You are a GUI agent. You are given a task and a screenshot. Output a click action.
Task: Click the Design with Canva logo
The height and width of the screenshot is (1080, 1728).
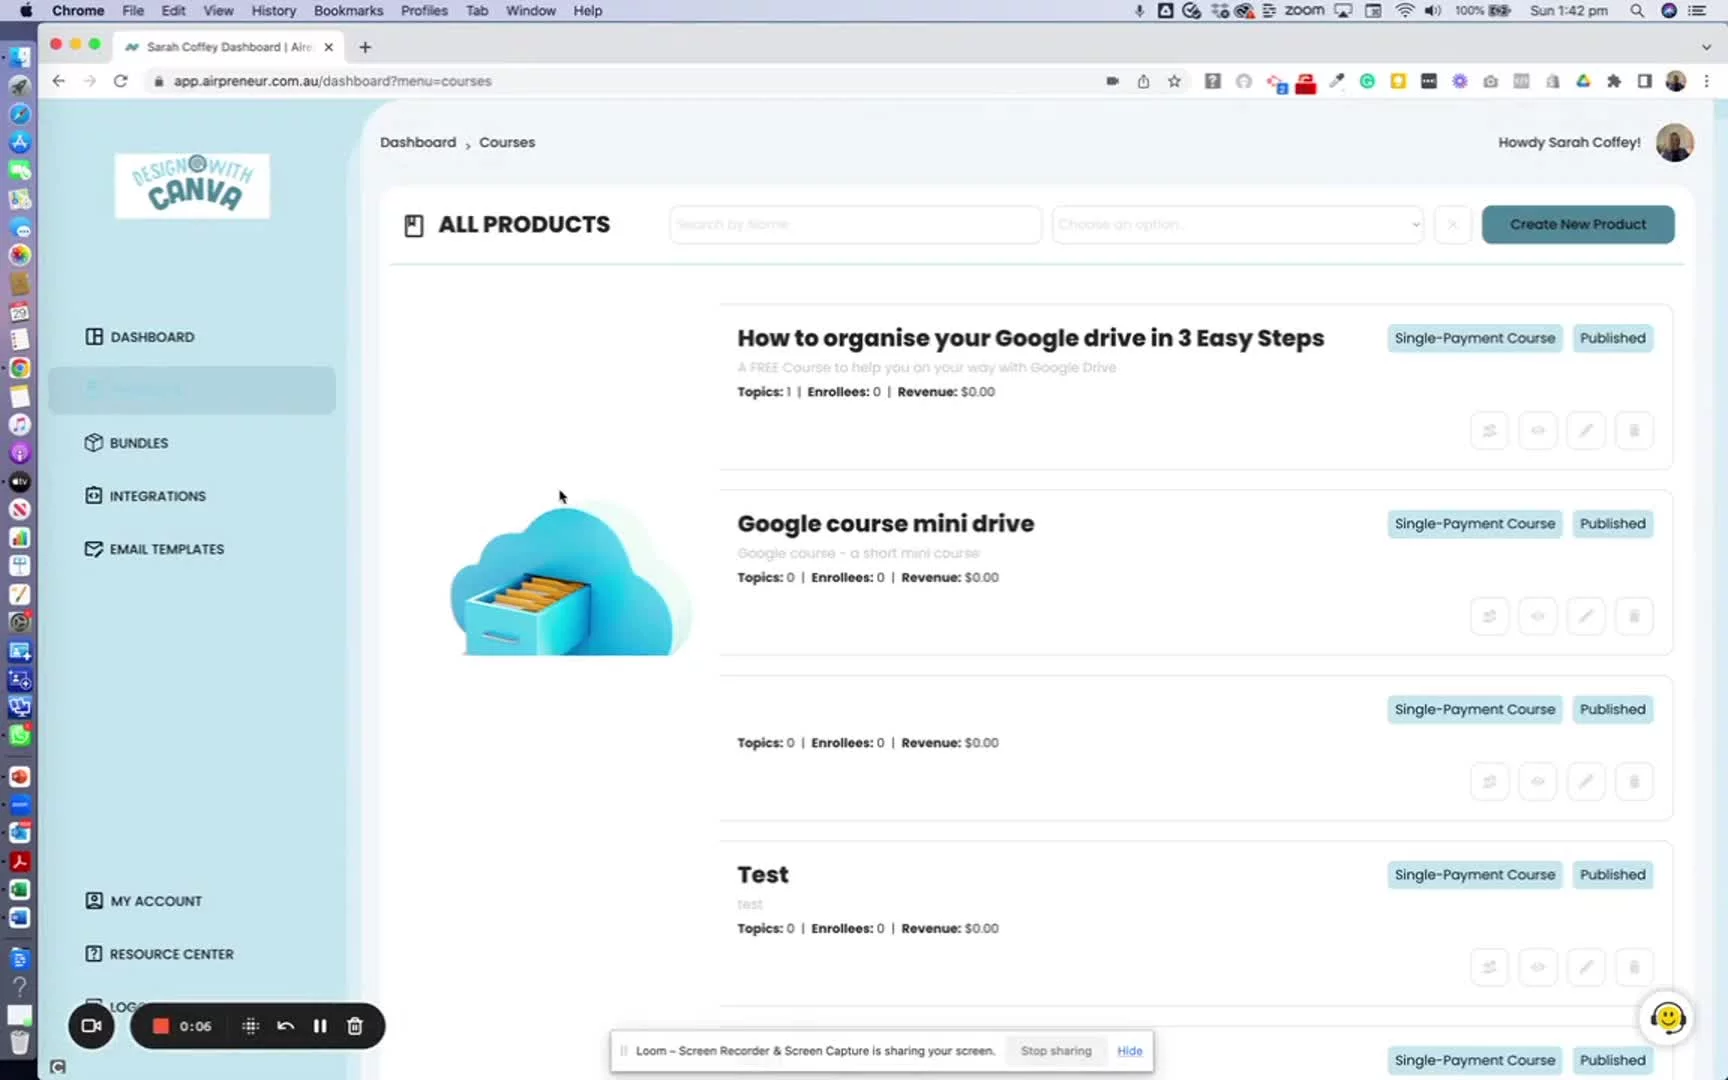[x=192, y=186]
